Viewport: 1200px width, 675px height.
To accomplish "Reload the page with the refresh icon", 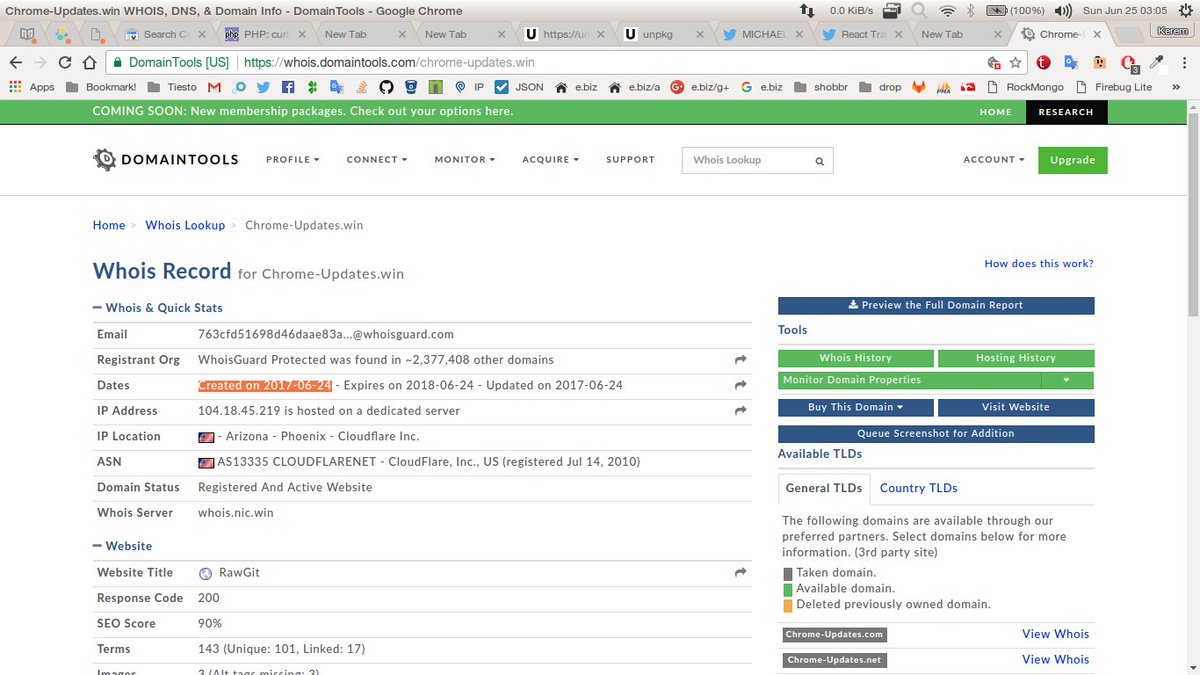I will point(64,62).
